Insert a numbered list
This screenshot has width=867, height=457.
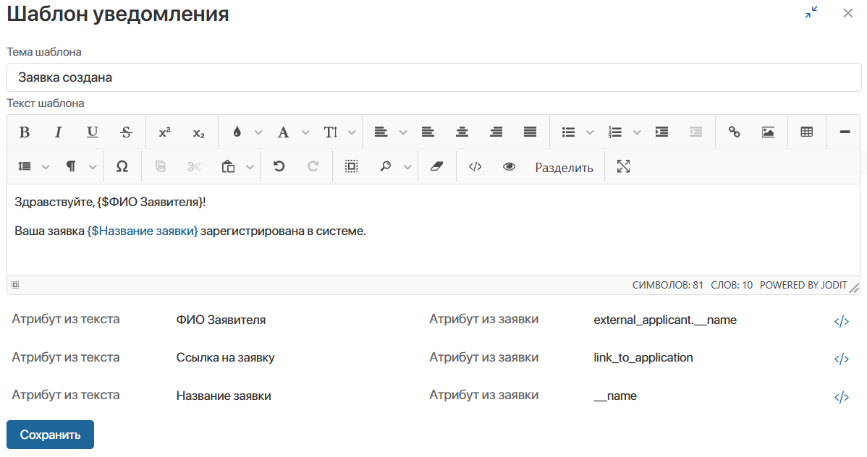(615, 133)
